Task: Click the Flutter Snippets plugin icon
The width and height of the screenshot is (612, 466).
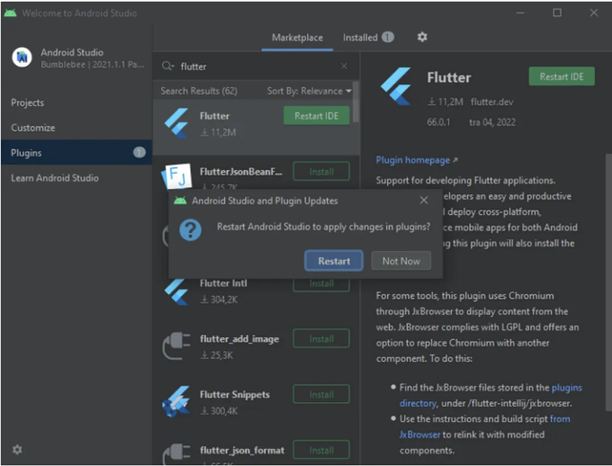Action: pos(176,402)
